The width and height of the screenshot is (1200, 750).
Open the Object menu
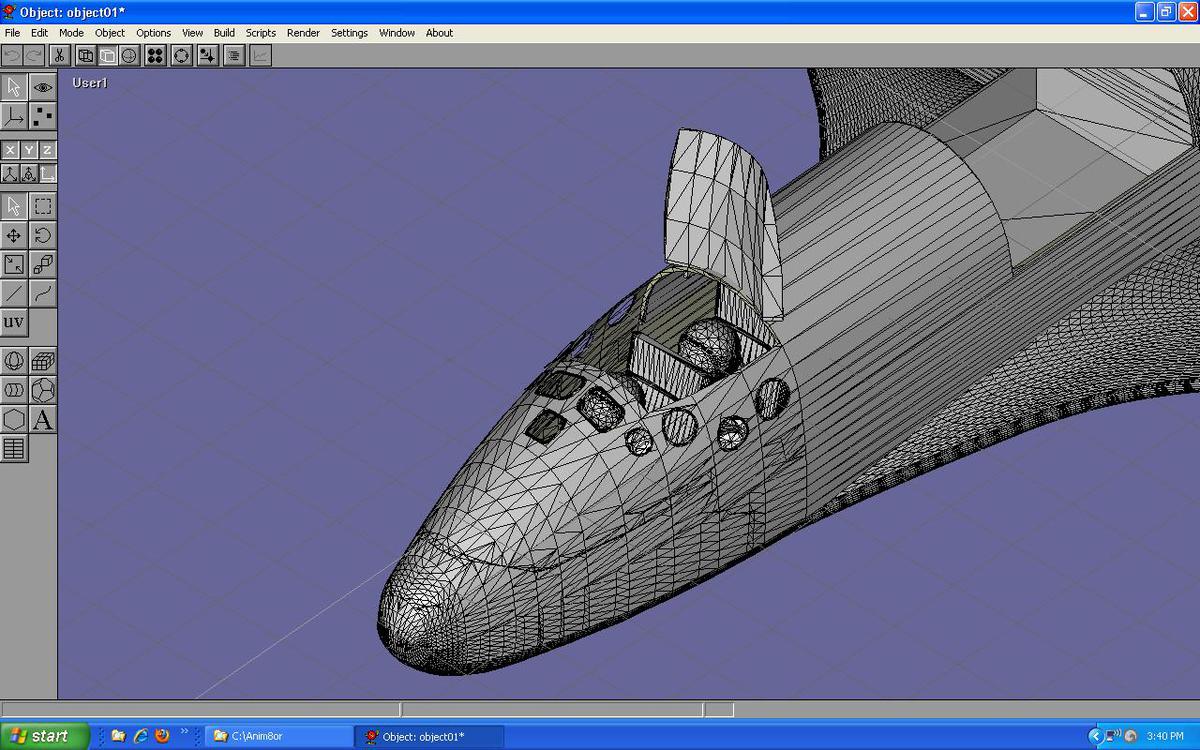pyautogui.click(x=110, y=33)
